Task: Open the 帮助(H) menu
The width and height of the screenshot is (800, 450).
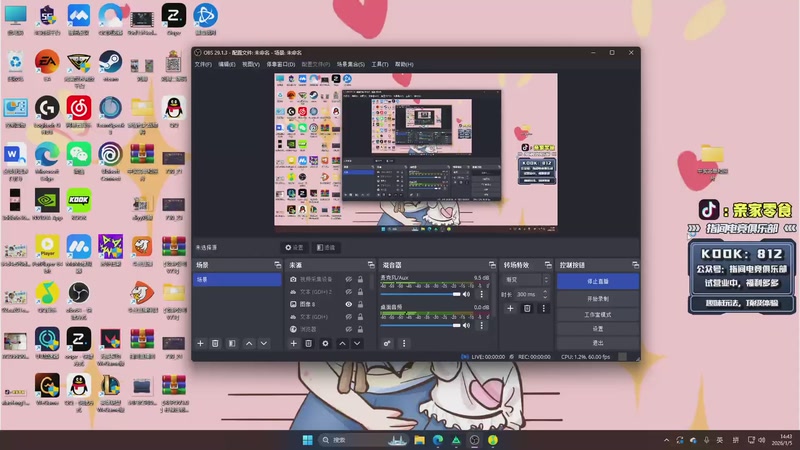Action: 404,64
